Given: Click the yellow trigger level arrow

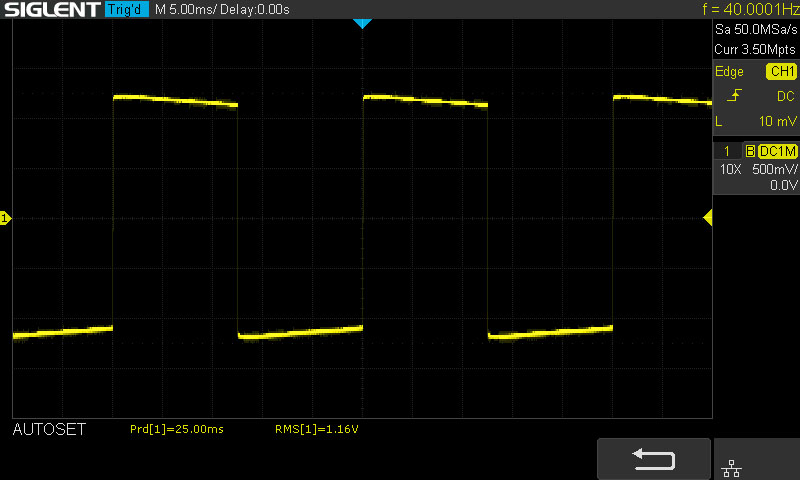Looking at the screenshot, I should 708,218.
